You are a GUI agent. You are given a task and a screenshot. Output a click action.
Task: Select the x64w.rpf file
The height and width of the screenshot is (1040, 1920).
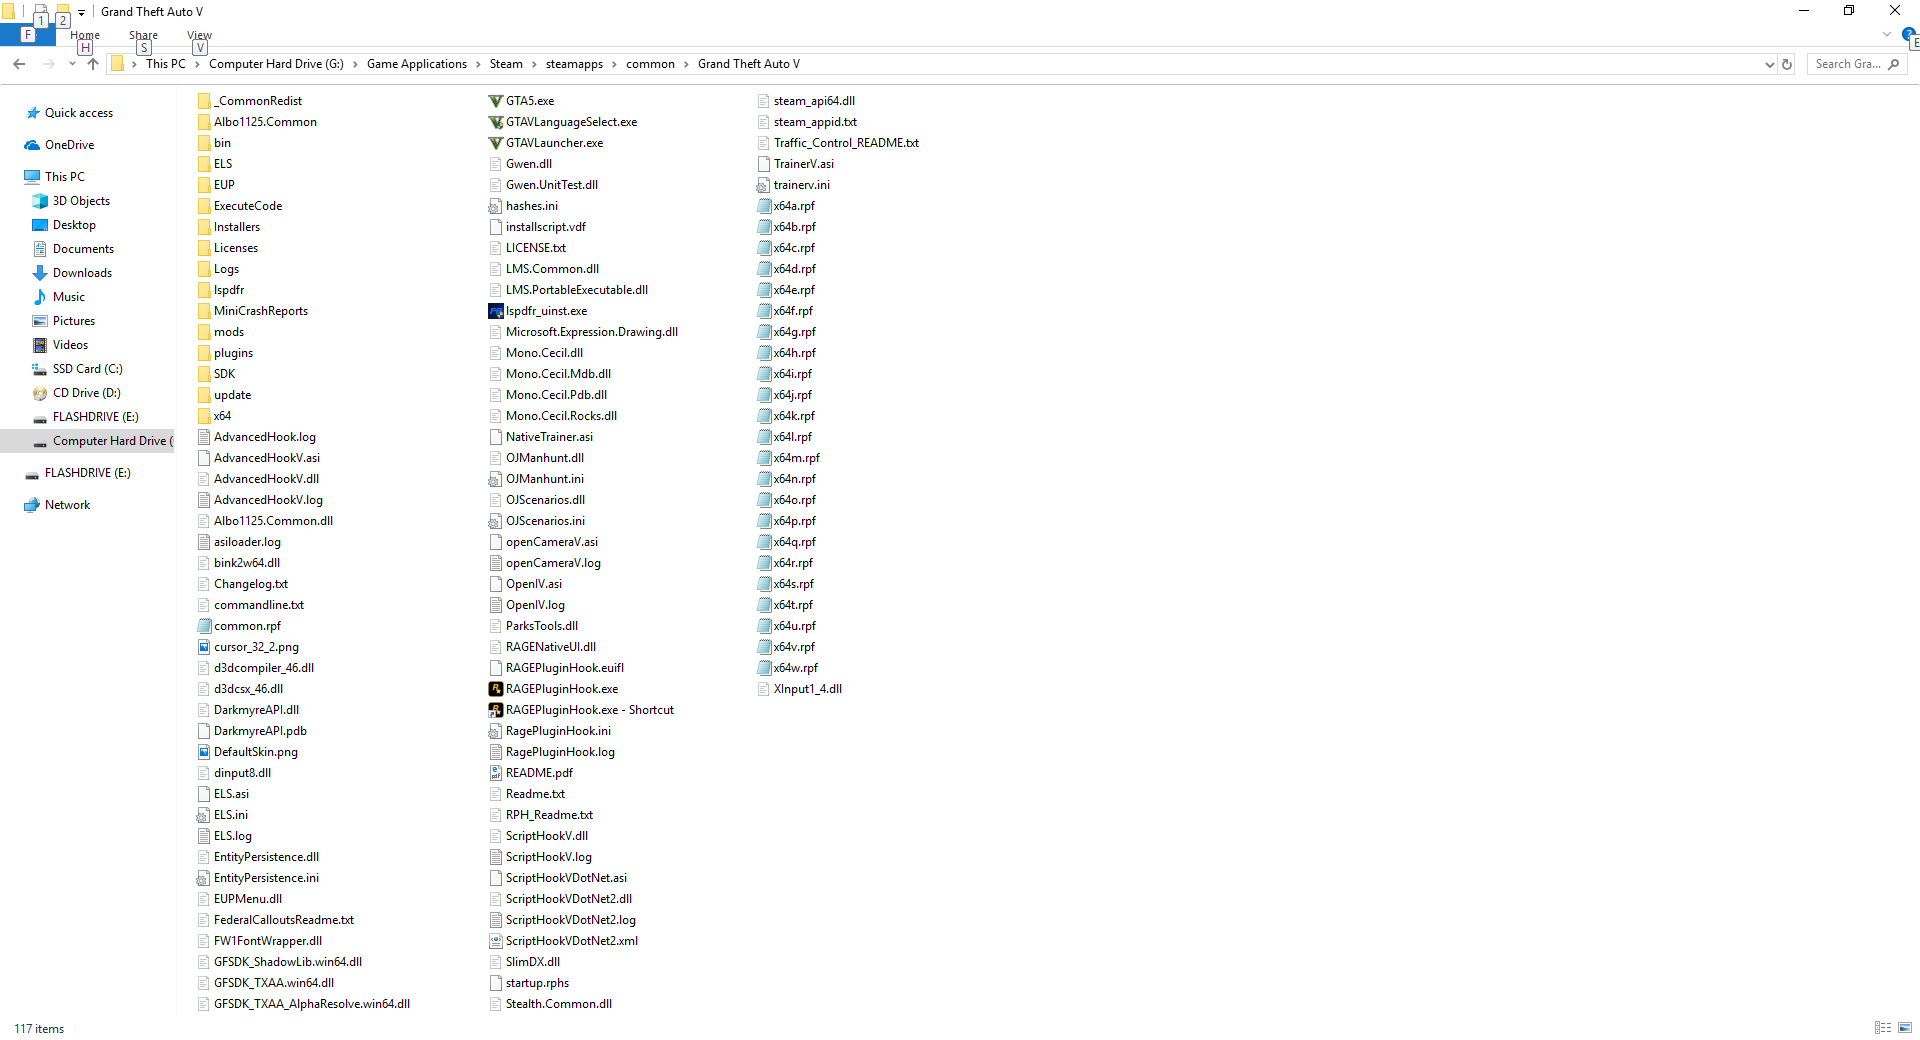tap(788, 668)
